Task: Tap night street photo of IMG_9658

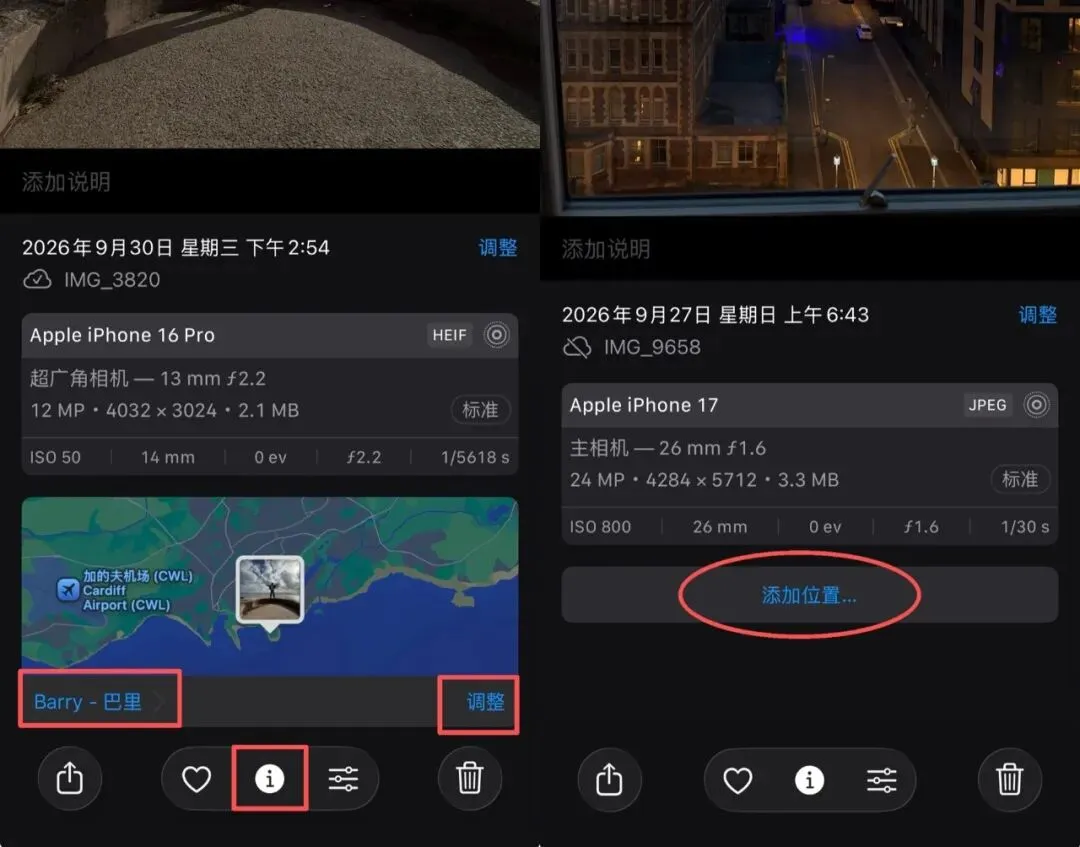Action: (x=810, y=107)
